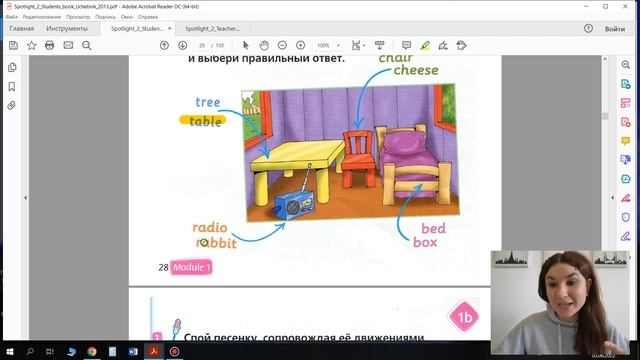This screenshot has width=640, height=360.
Task: Open the Файл menu
Action: click(11, 17)
